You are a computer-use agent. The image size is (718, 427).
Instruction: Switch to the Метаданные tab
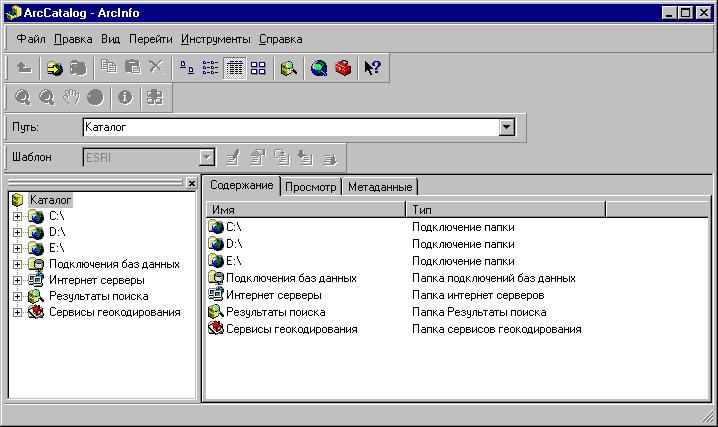click(380, 187)
